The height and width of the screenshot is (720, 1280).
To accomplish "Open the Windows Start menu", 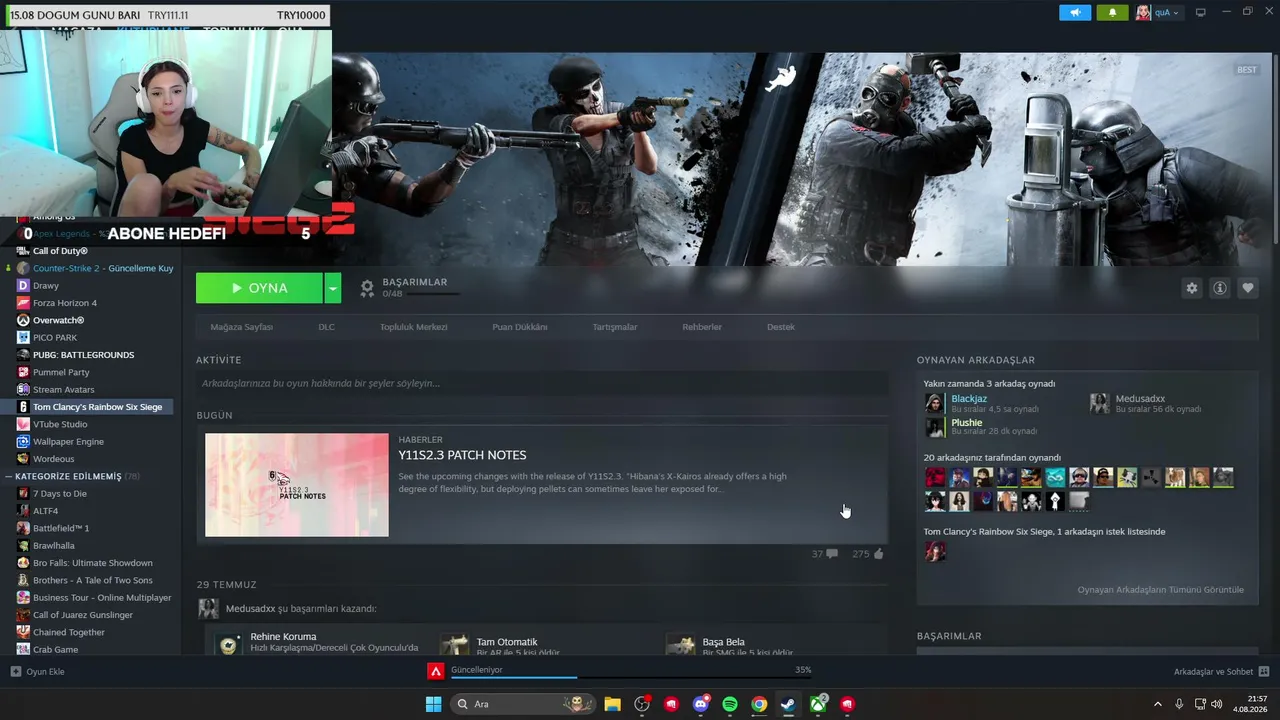I will (x=433, y=704).
